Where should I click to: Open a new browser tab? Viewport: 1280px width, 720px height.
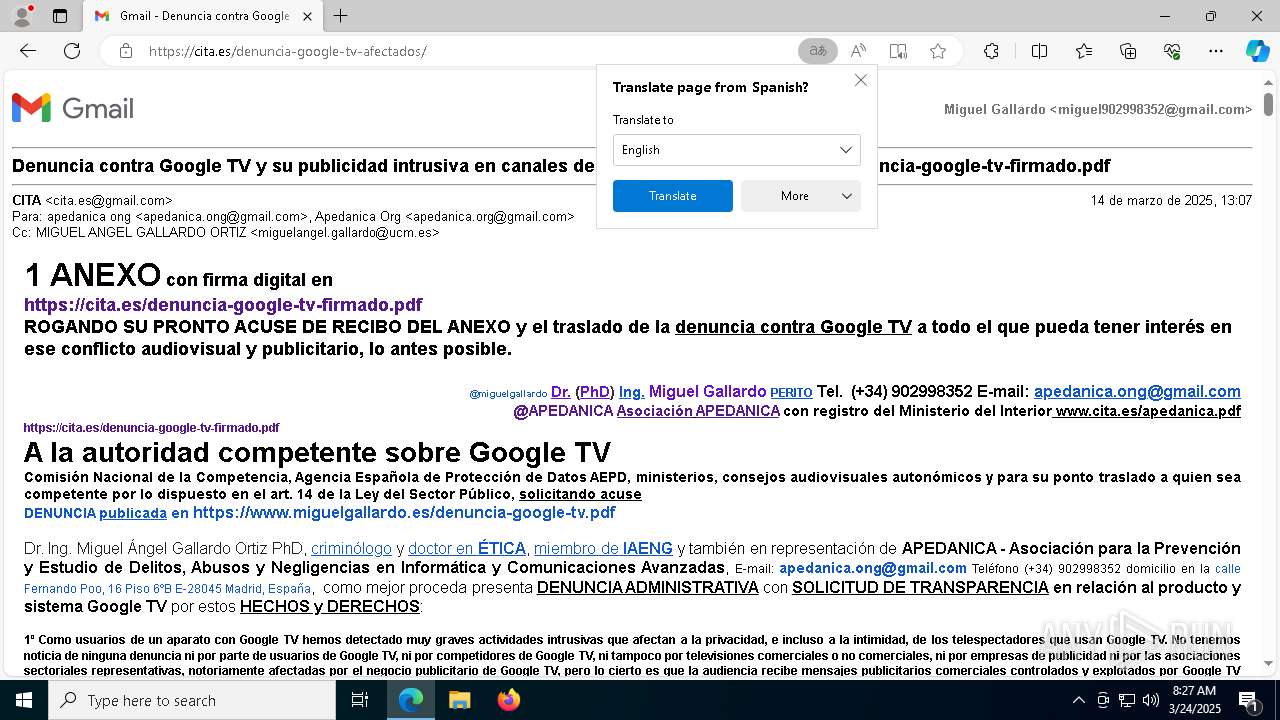341,16
